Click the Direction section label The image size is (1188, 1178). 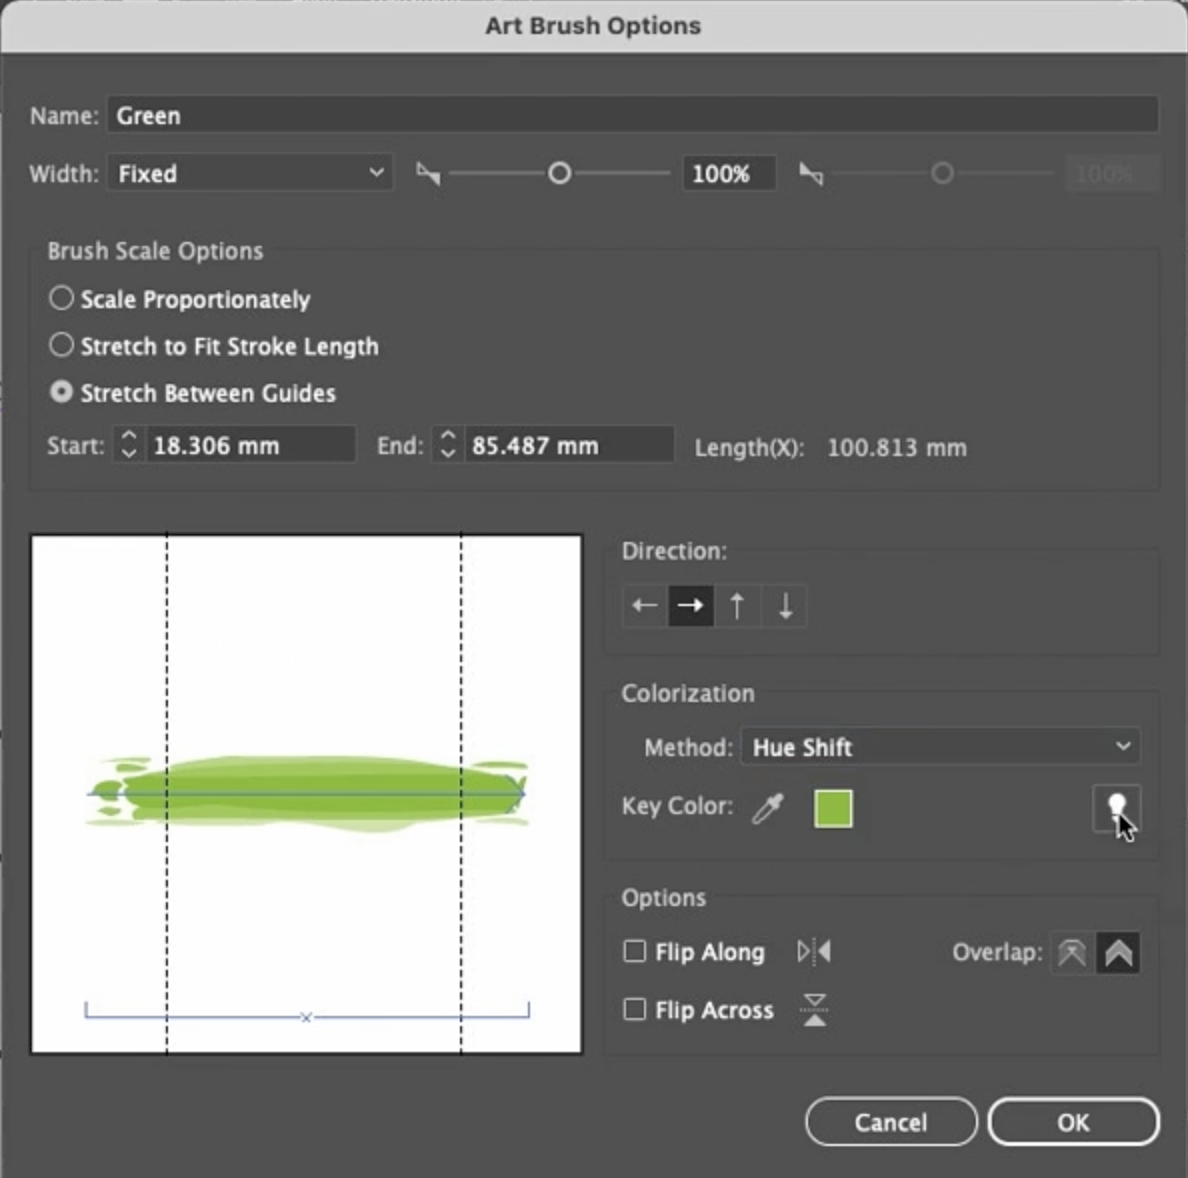pos(674,551)
